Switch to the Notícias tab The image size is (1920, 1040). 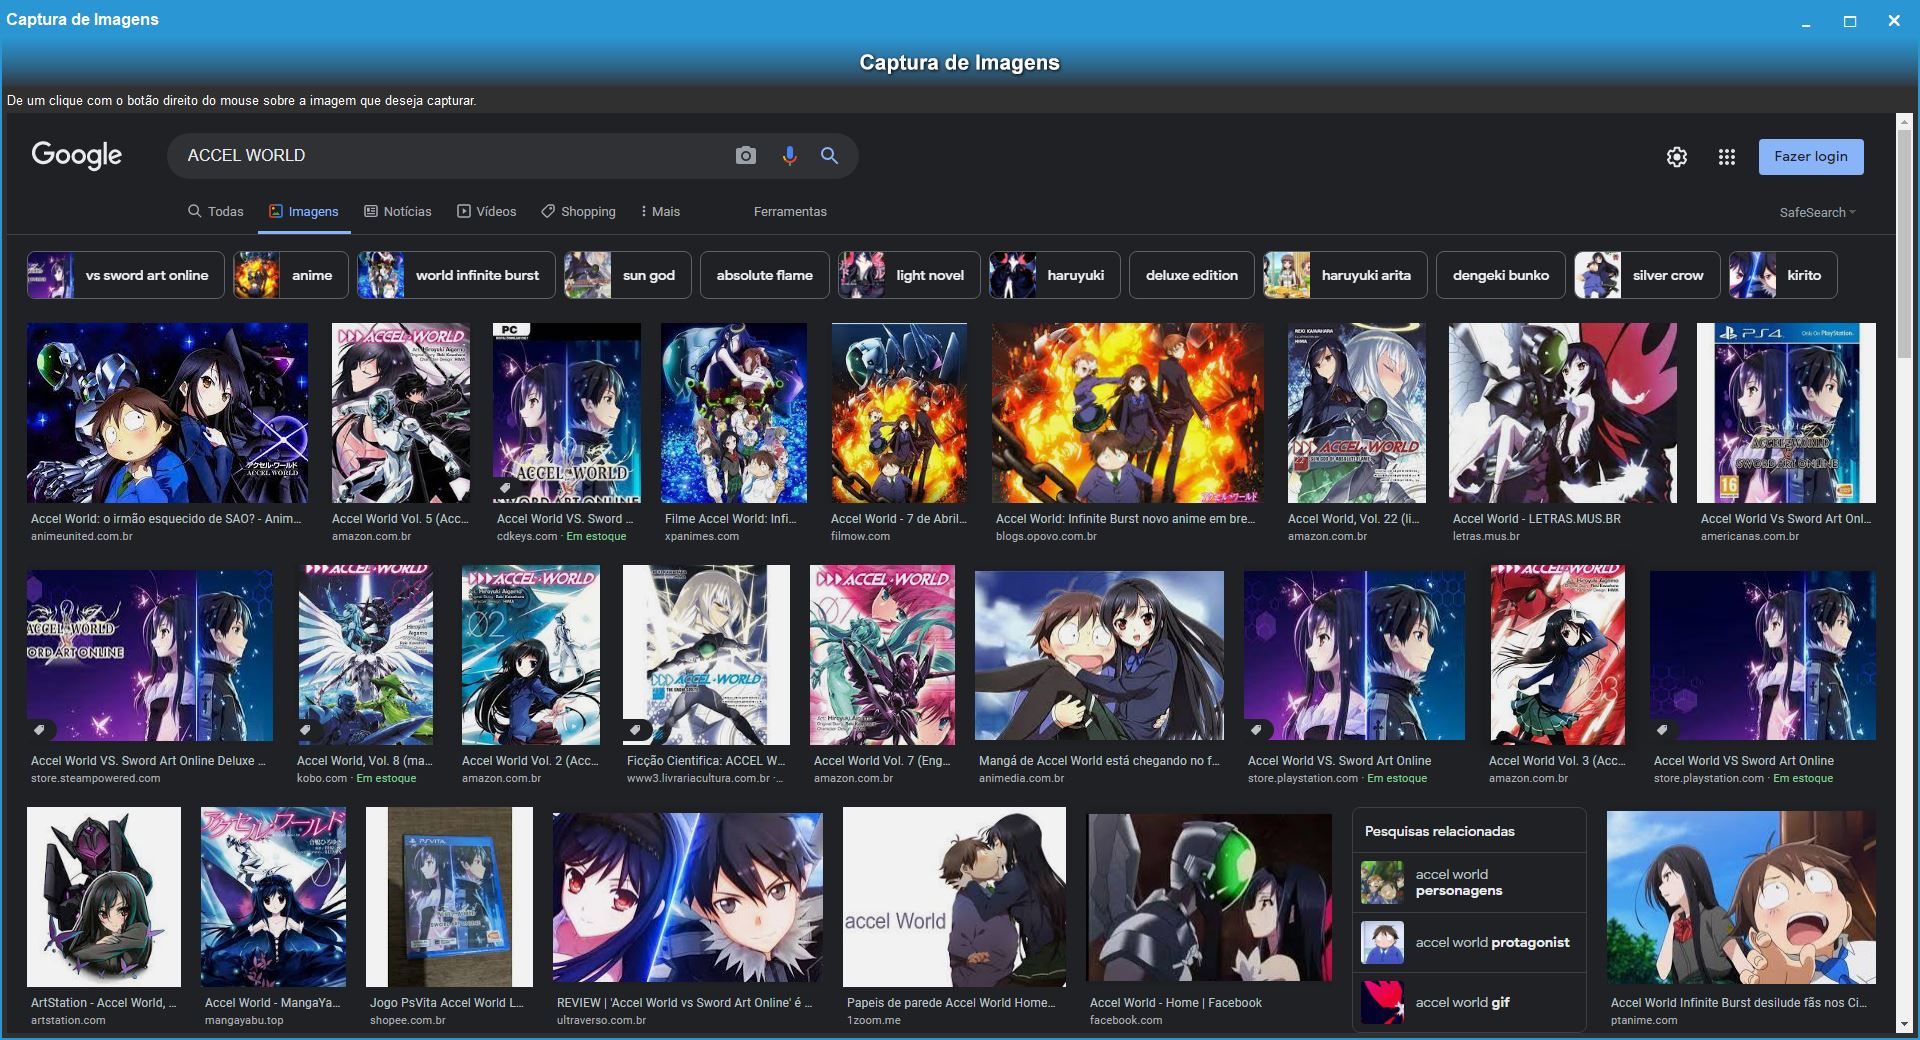tap(398, 212)
